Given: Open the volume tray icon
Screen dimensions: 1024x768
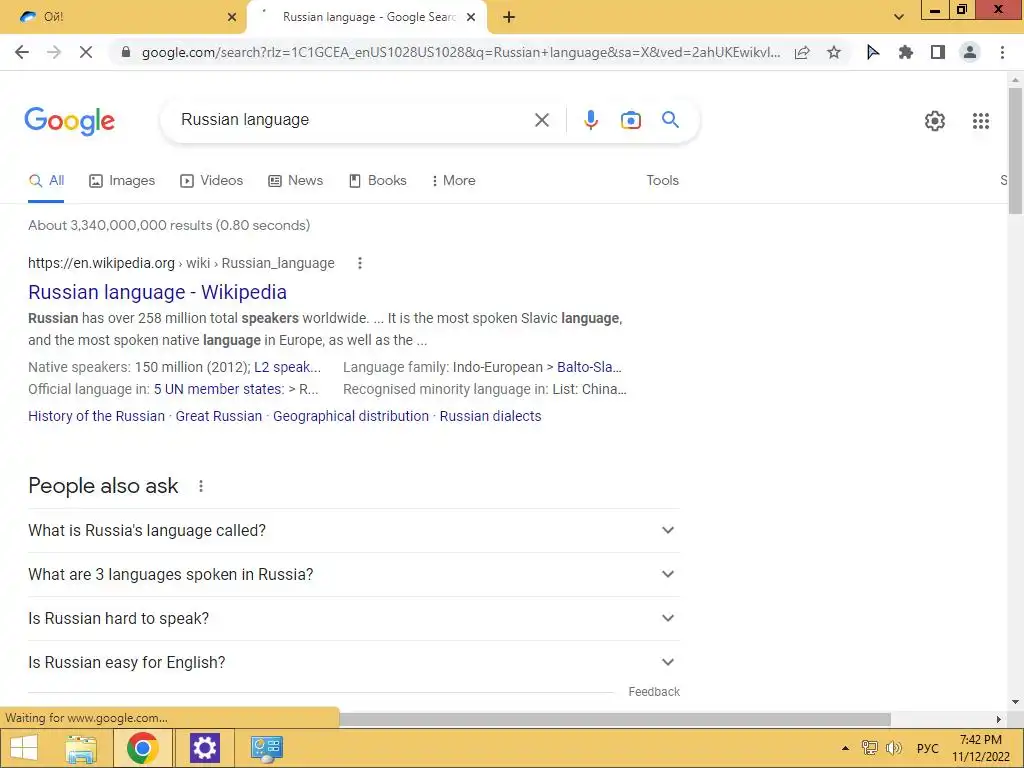Looking at the screenshot, I should (893, 748).
